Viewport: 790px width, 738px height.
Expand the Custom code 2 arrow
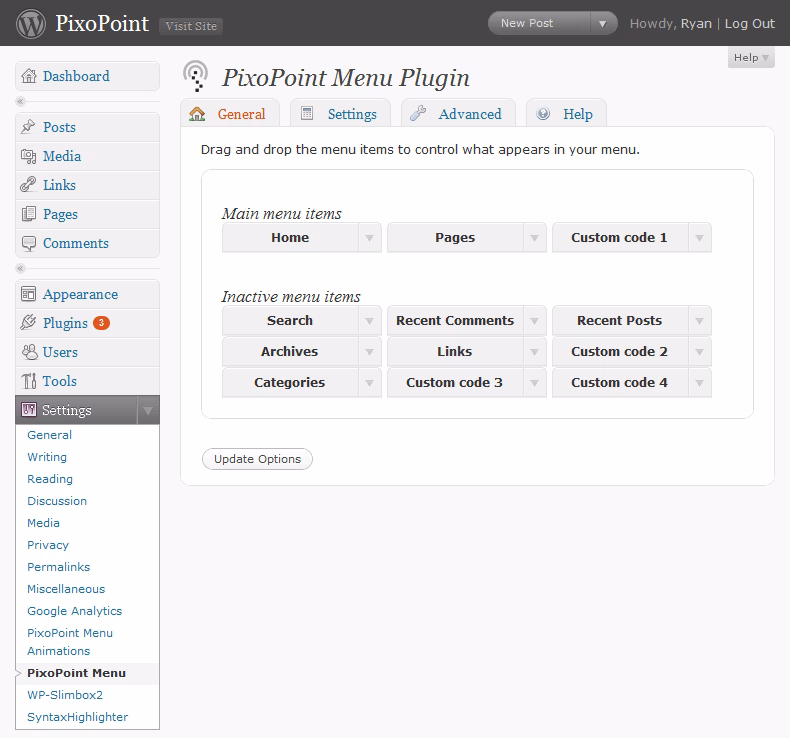click(699, 352)
